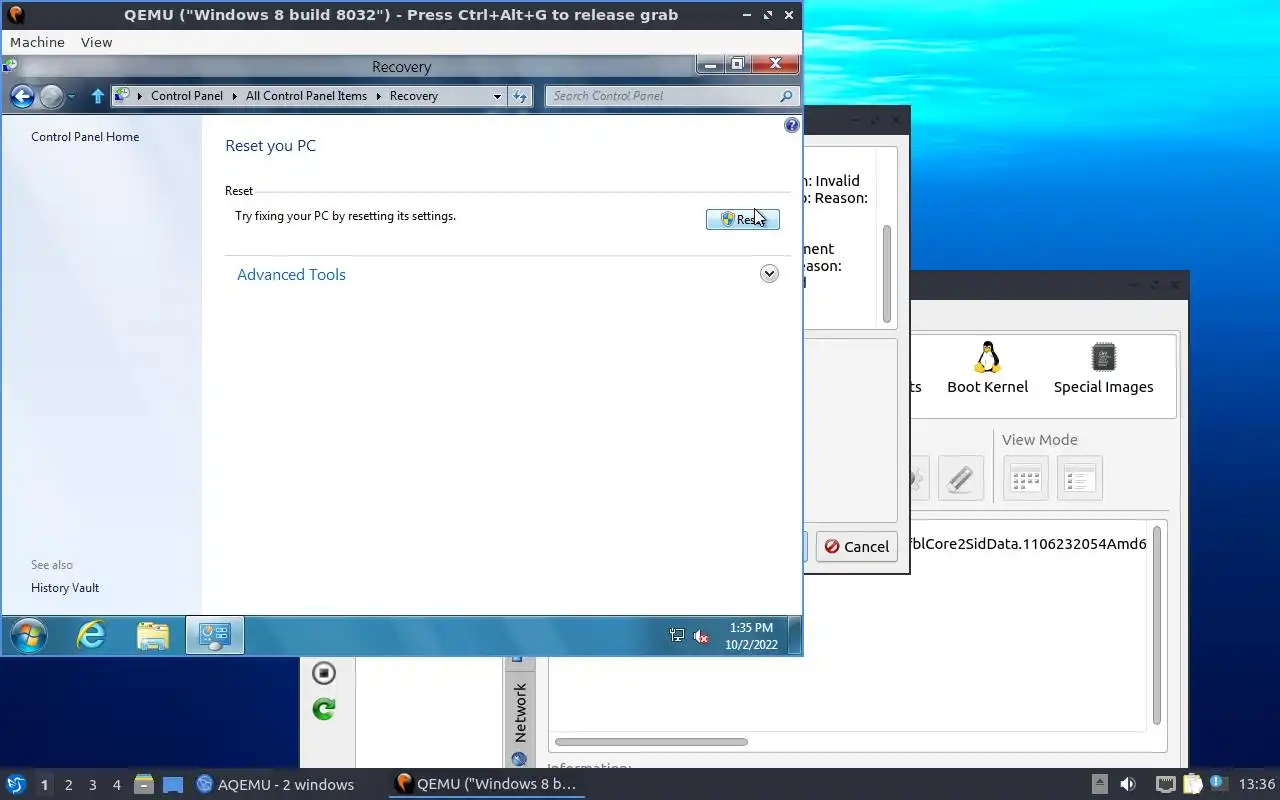1280x800 pixels.
Task: Open the address bar history dropdown
Action: pos(497,96)
